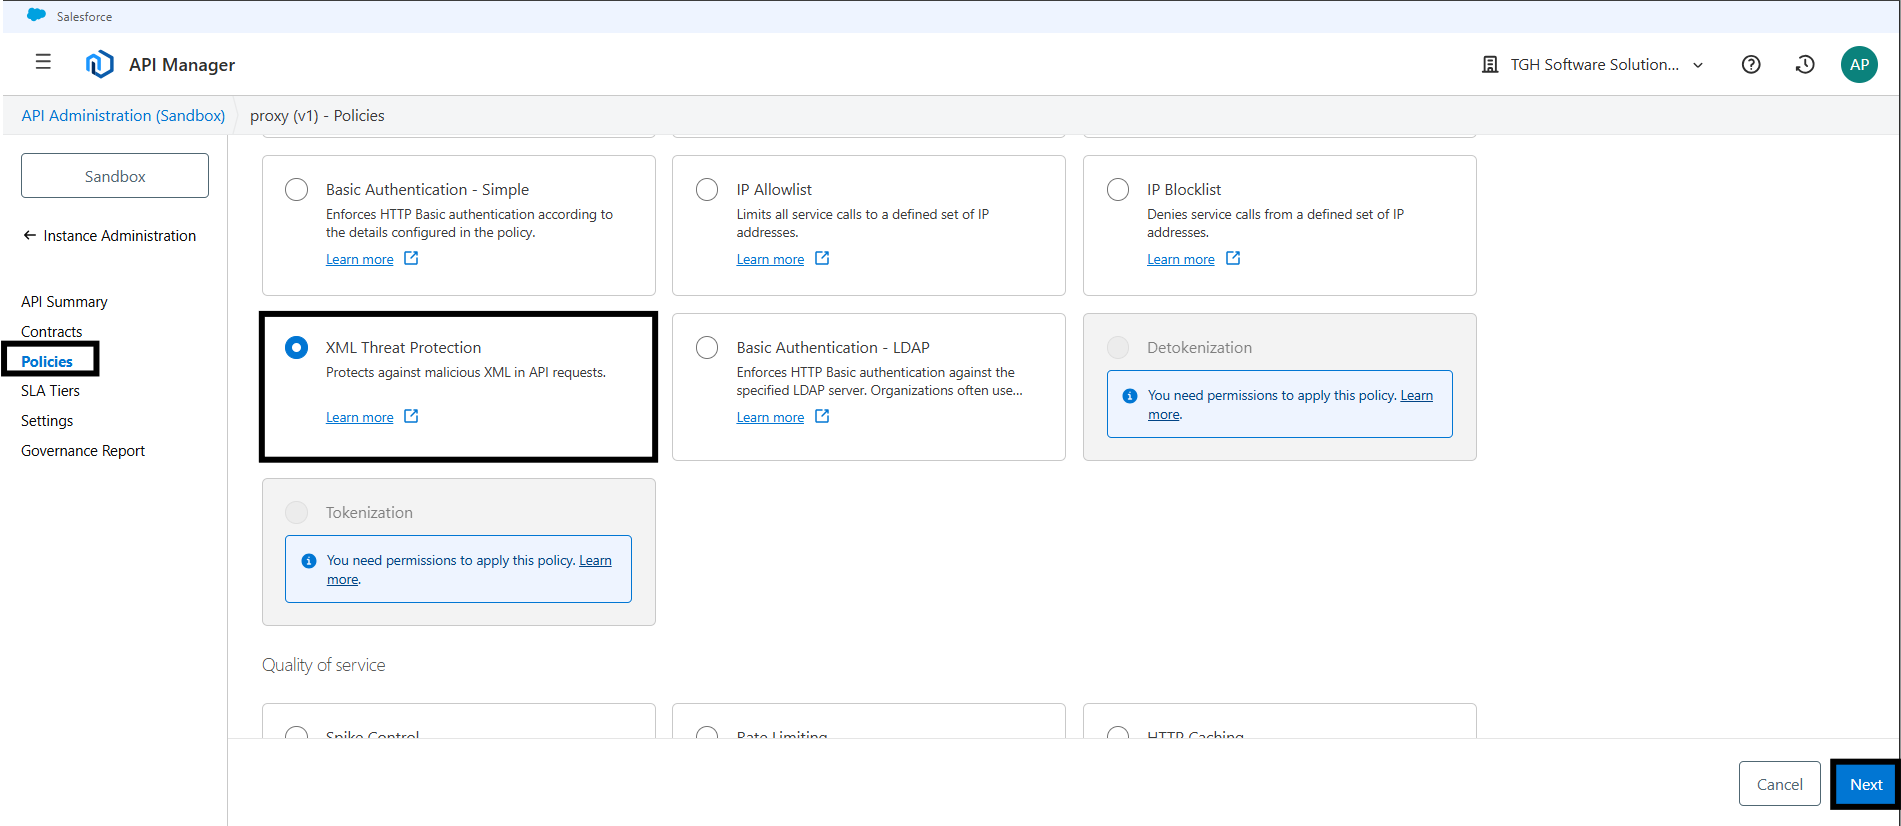The width and height of the screenshot is (1901, 826).
Task: Select the IP Allowlist radio button
Action: tap(707, 190)
